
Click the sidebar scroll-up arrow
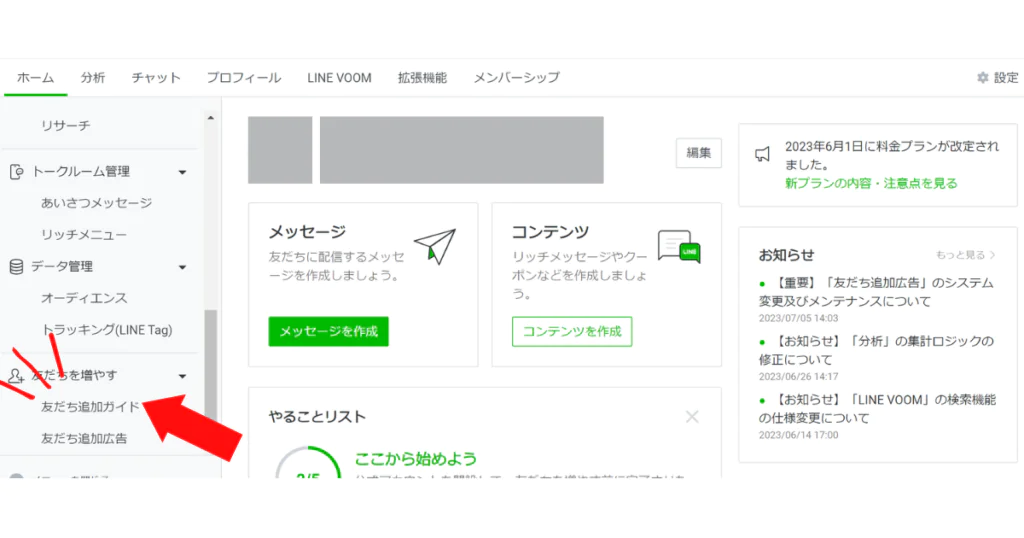[210, 118]
